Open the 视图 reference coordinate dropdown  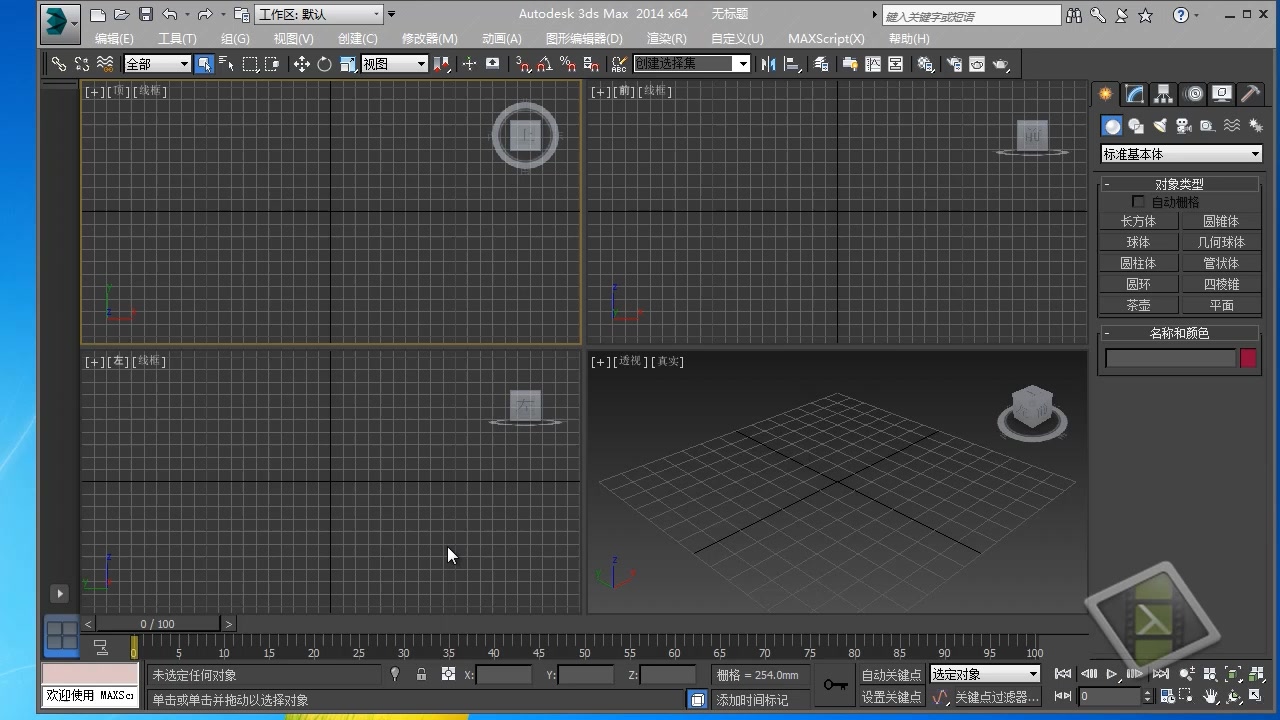click(394, 64)
